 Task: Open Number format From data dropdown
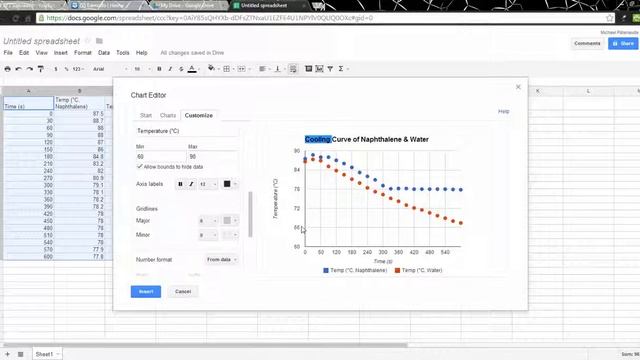[221, 260]
